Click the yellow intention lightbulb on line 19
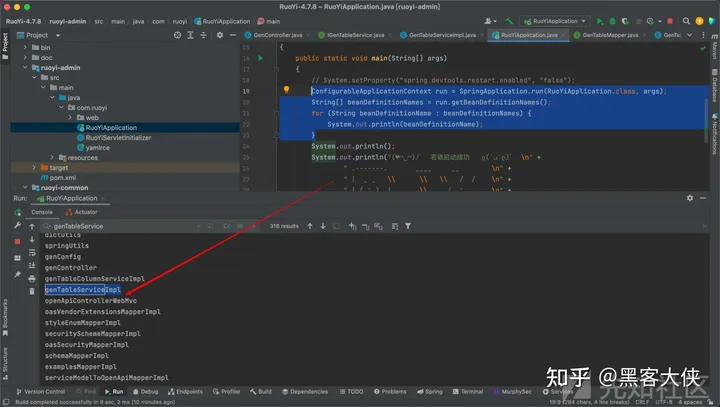This screenshot has width=720, height=407. (286, 90)
